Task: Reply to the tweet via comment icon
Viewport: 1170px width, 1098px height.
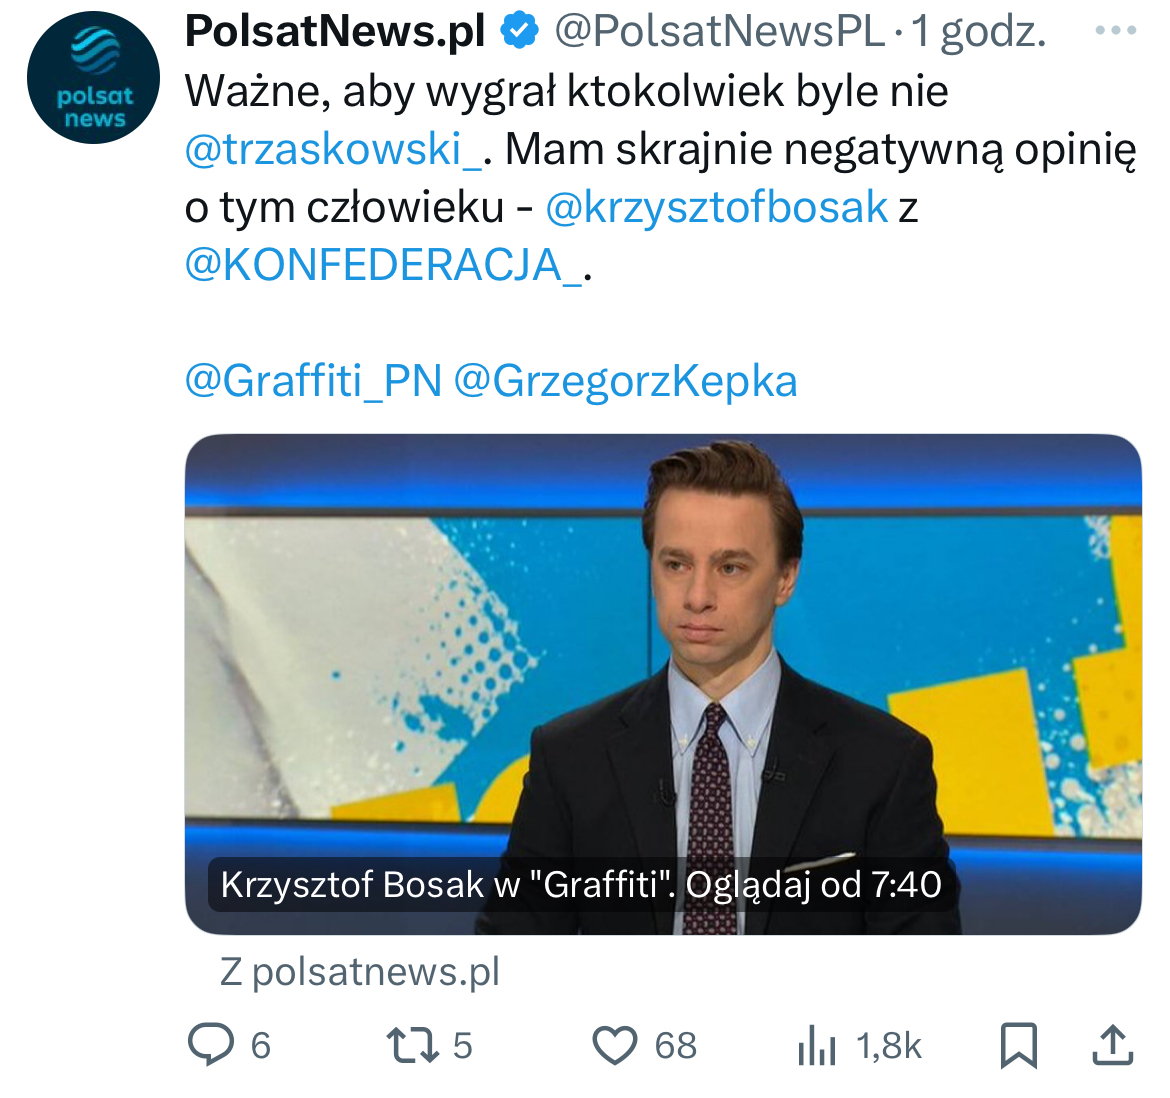Action: [211, 1045]
